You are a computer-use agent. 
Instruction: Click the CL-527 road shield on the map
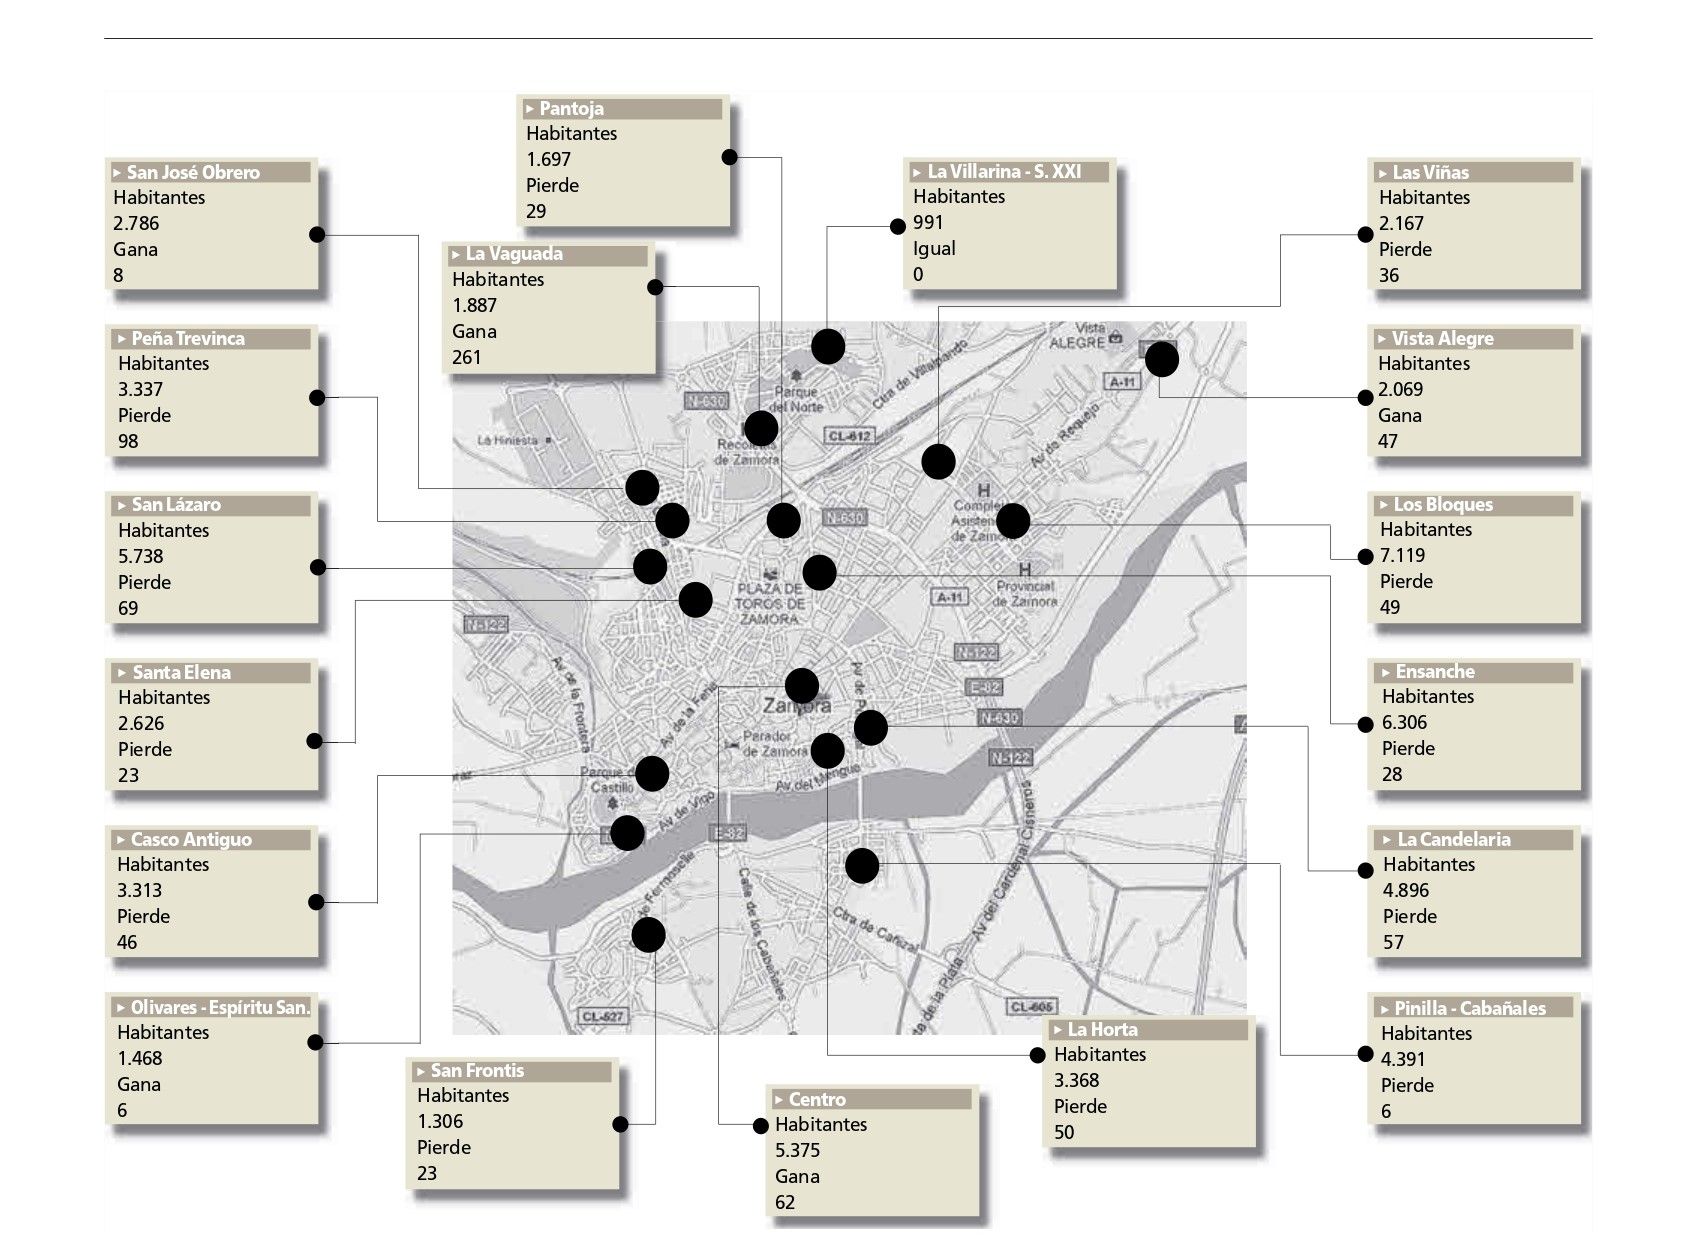602,1017
